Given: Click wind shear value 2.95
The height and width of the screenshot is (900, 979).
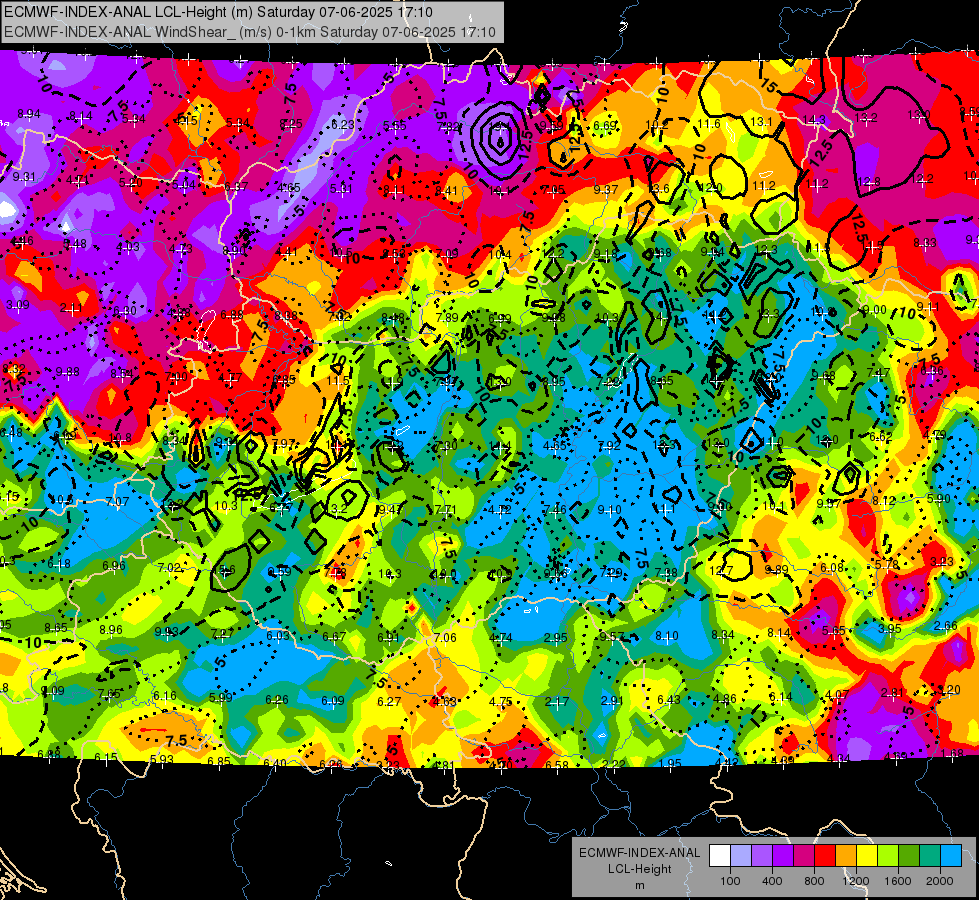Looking at the screenshot, I should pyautogui.click(x=556, y=638).
